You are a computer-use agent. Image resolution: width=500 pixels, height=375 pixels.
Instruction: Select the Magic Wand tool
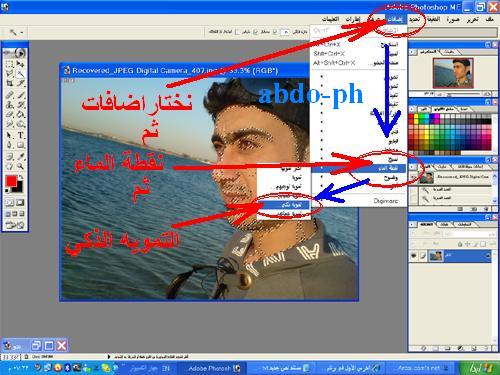(21, 74)
